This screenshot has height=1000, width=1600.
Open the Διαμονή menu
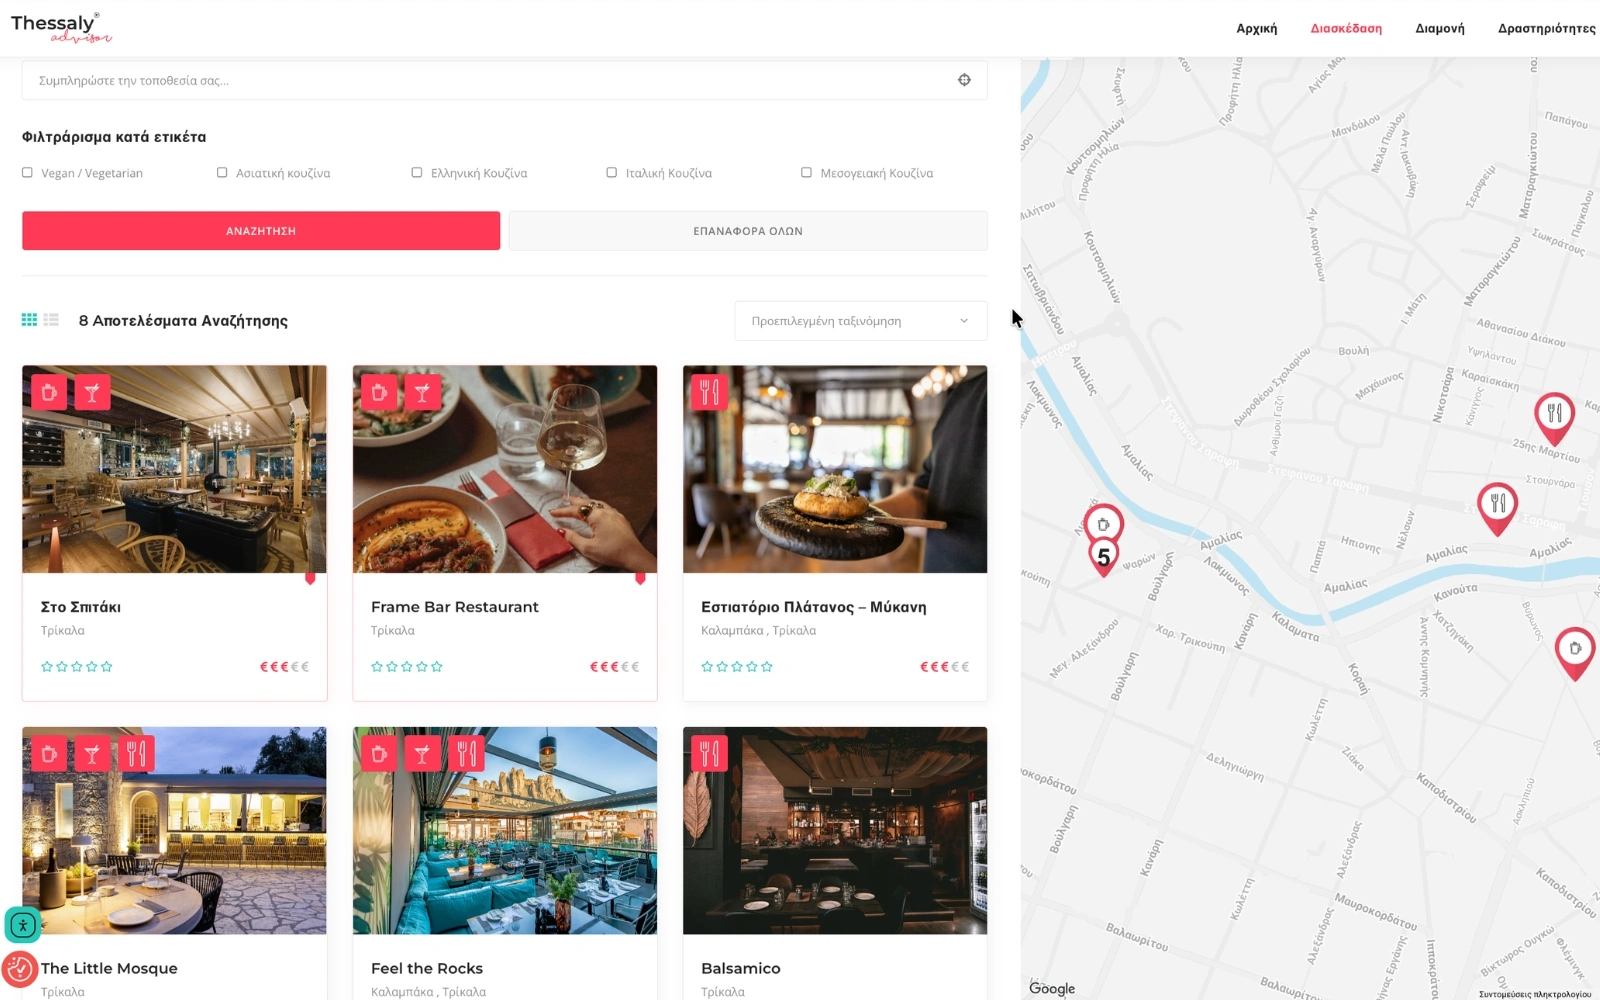point(1440,28)
